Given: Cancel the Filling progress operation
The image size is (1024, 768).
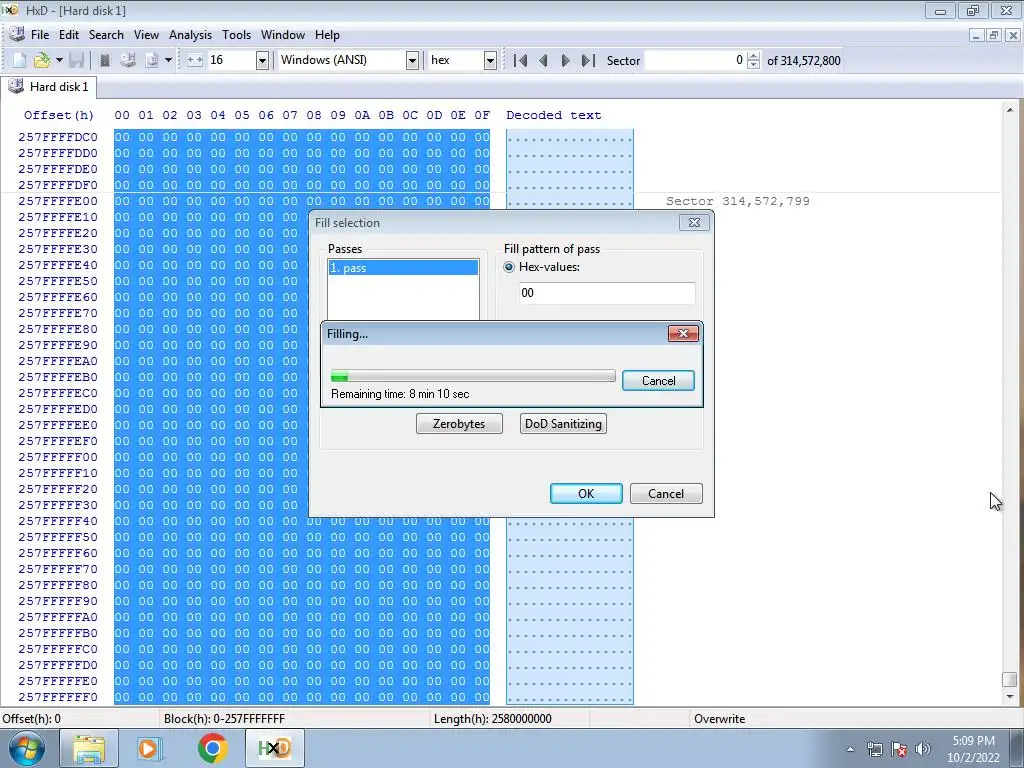Looking at the screenshot, I should 658,381.
